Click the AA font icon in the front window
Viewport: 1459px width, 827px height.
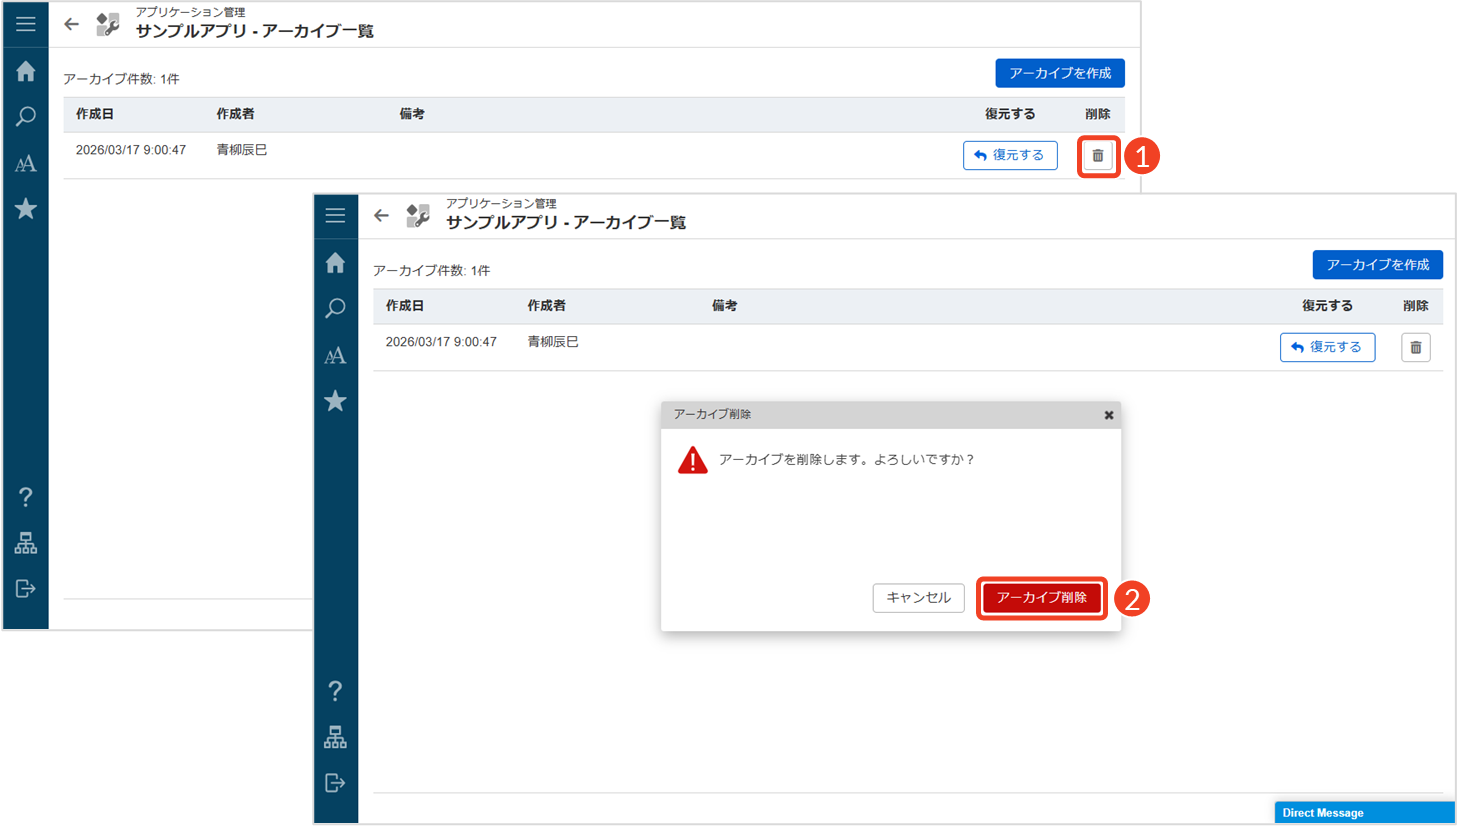tap(335, 356)
